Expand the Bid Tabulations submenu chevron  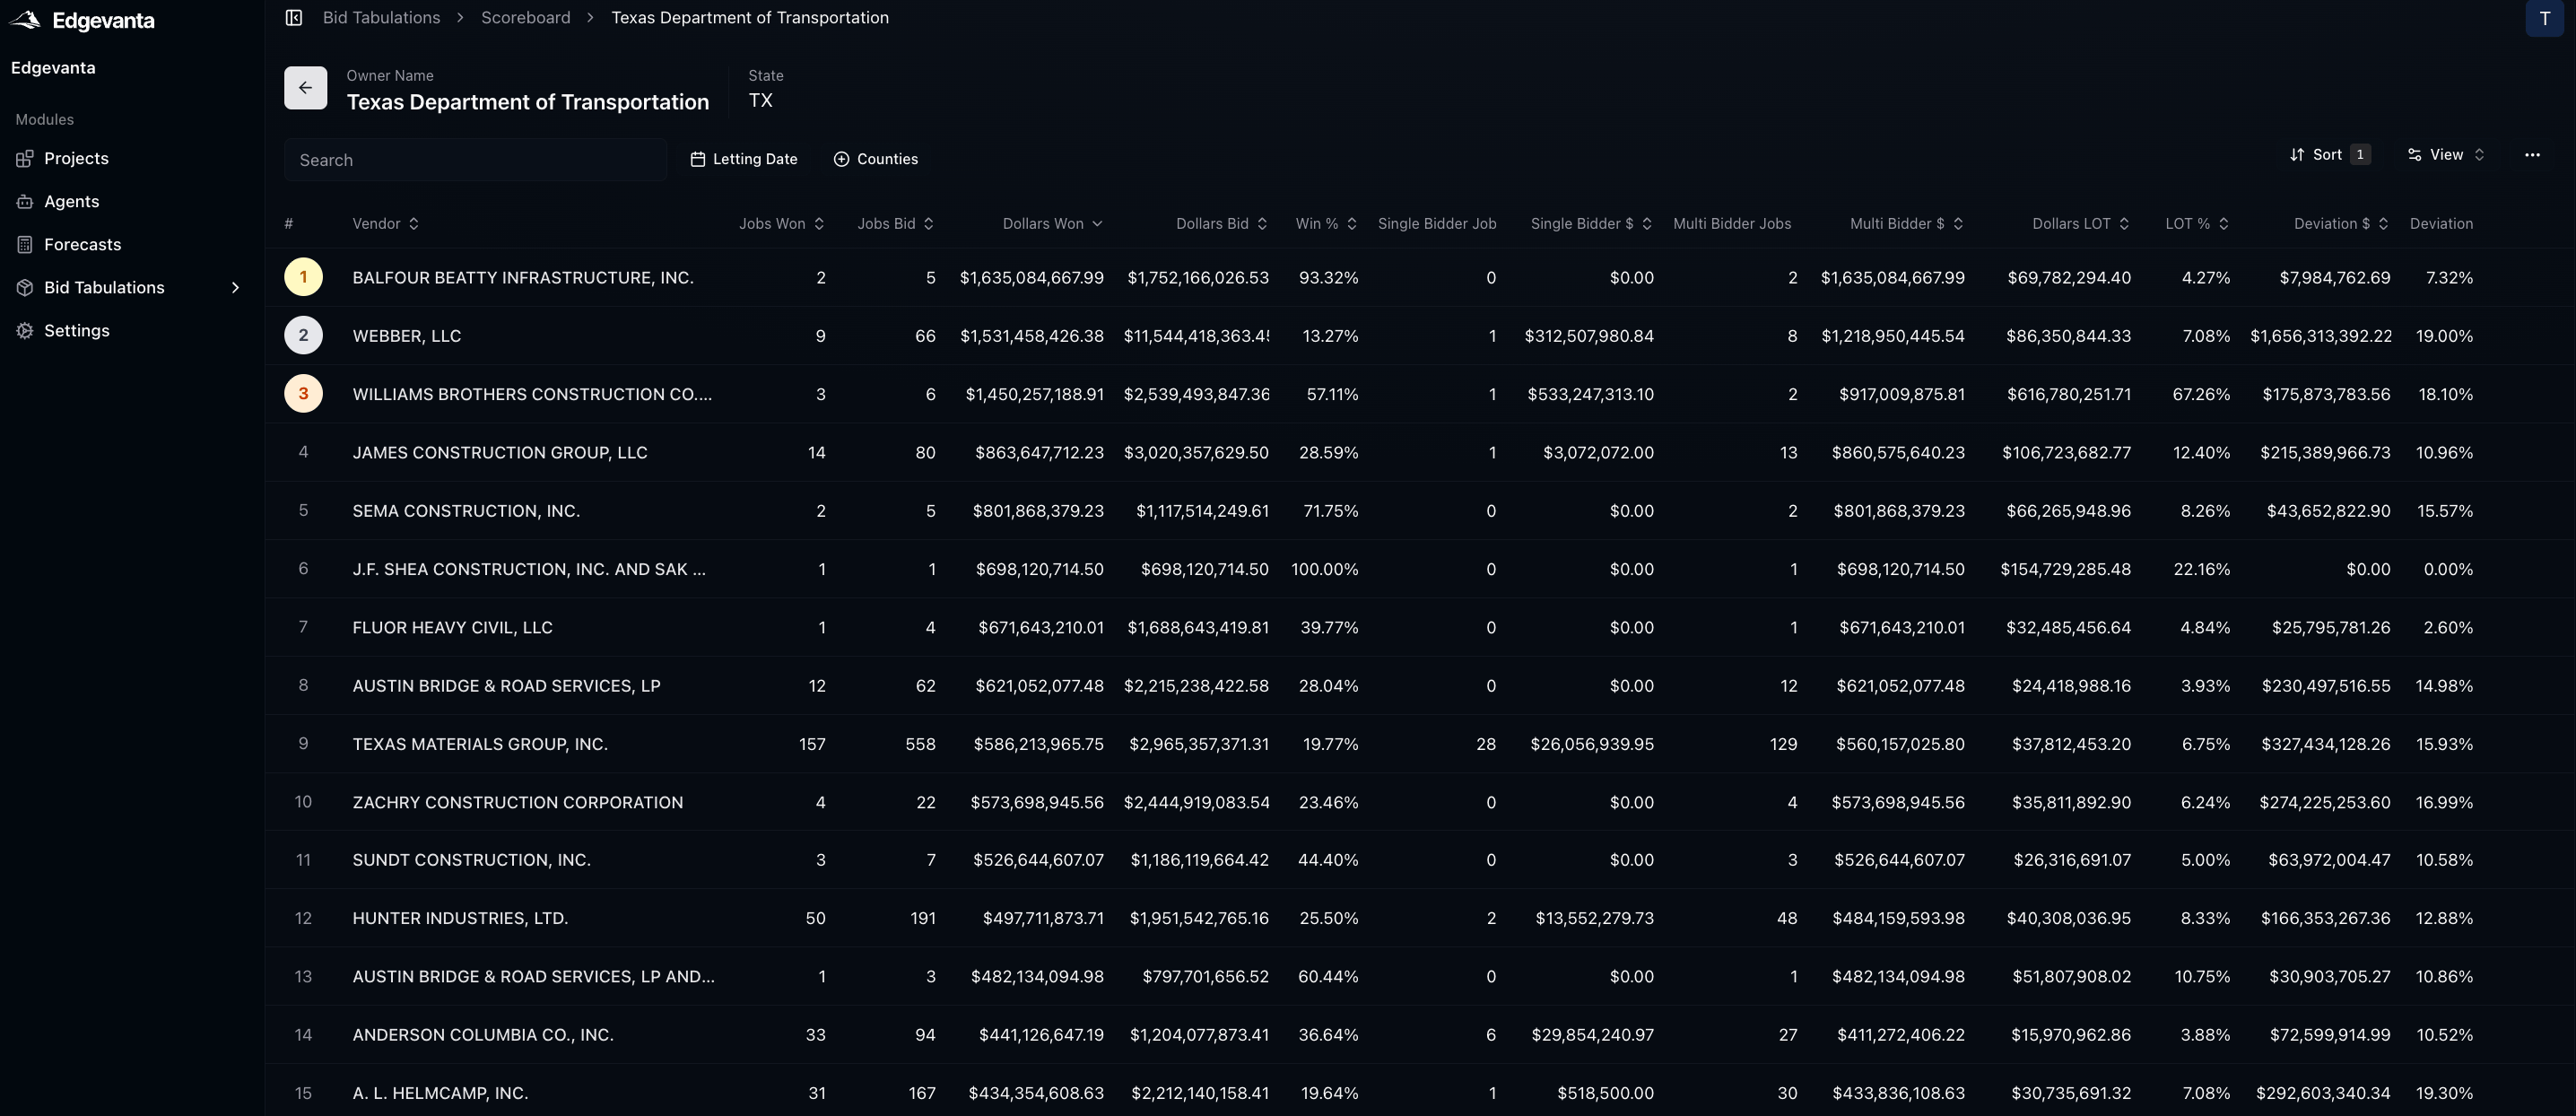coord(235,287)
